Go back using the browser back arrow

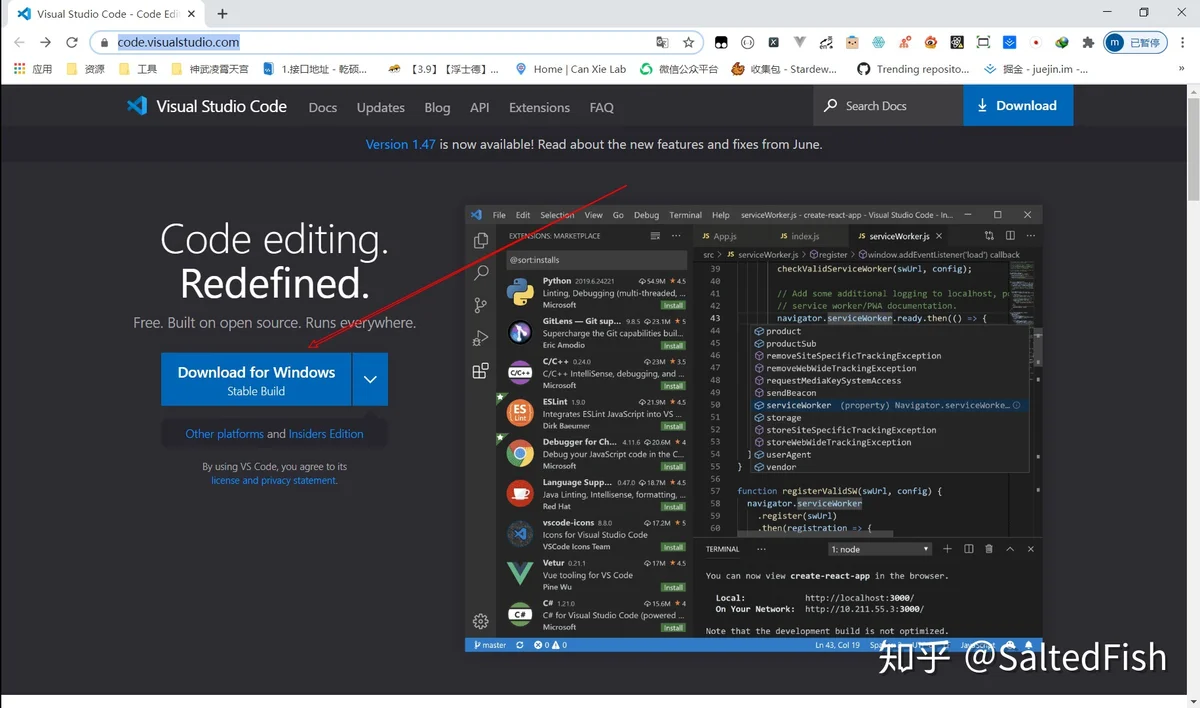tap(19, 43)
